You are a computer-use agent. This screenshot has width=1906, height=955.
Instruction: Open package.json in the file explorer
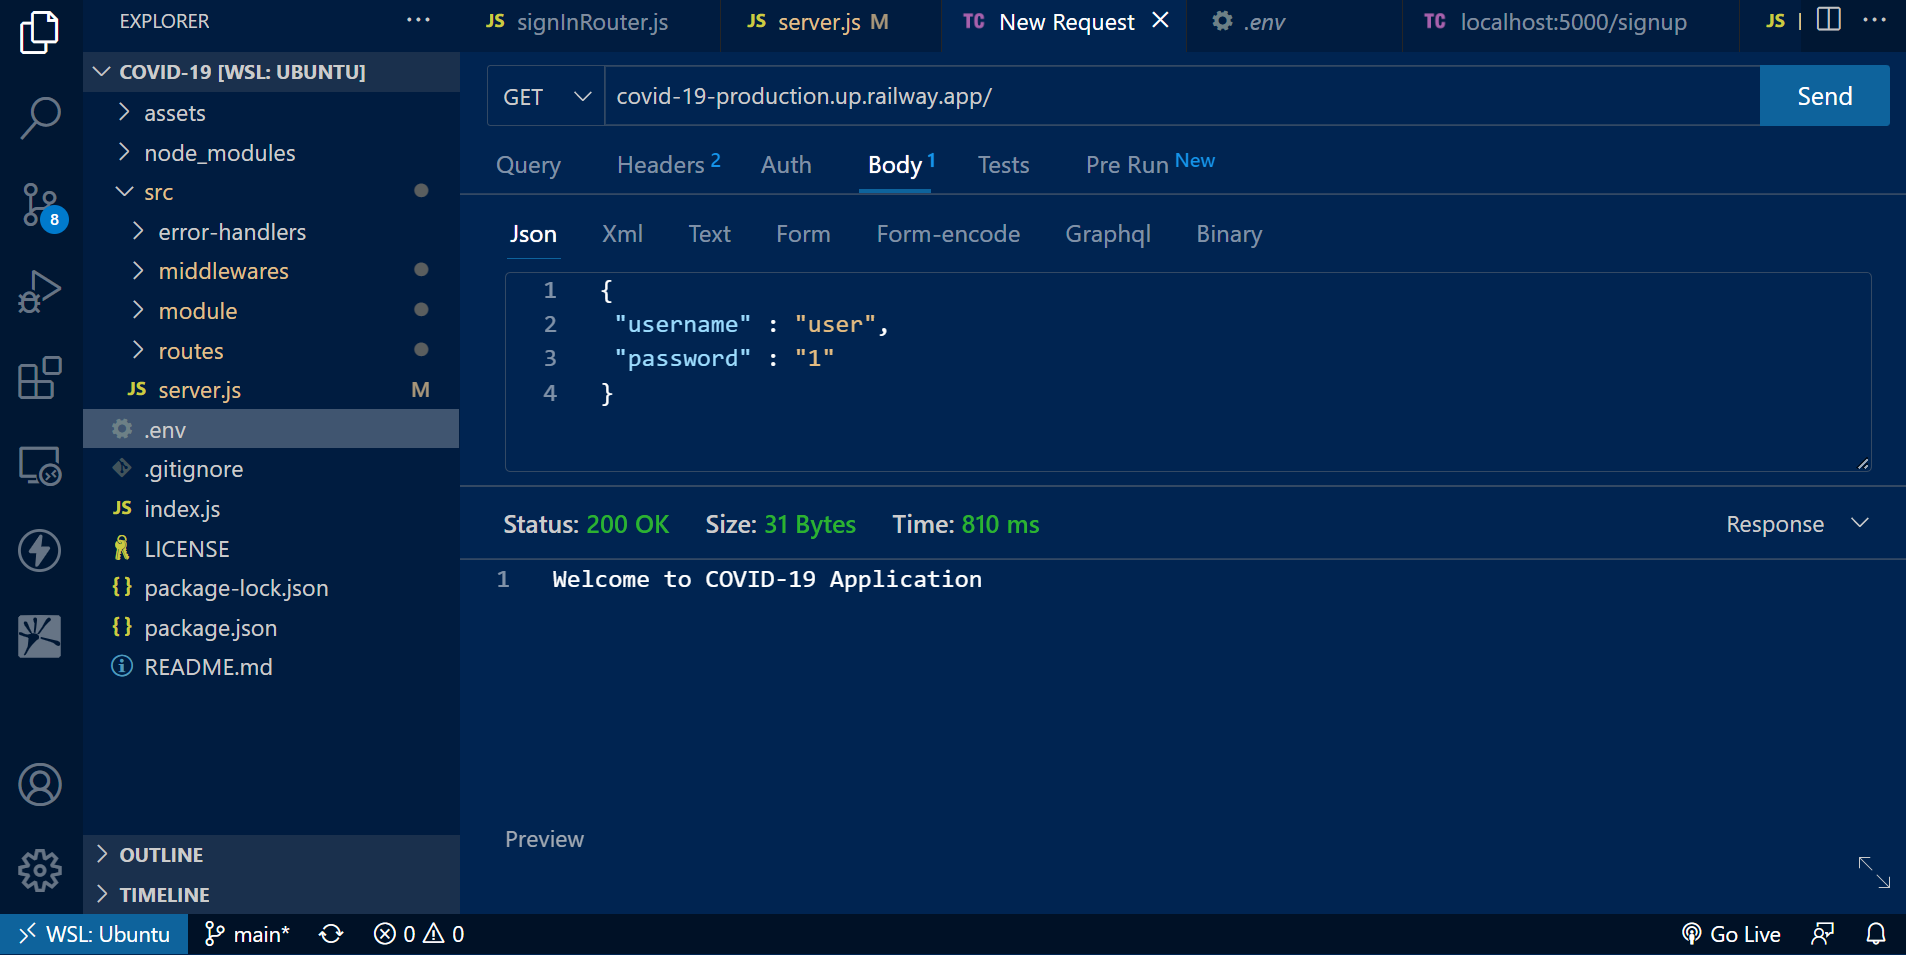coord(271,628)
